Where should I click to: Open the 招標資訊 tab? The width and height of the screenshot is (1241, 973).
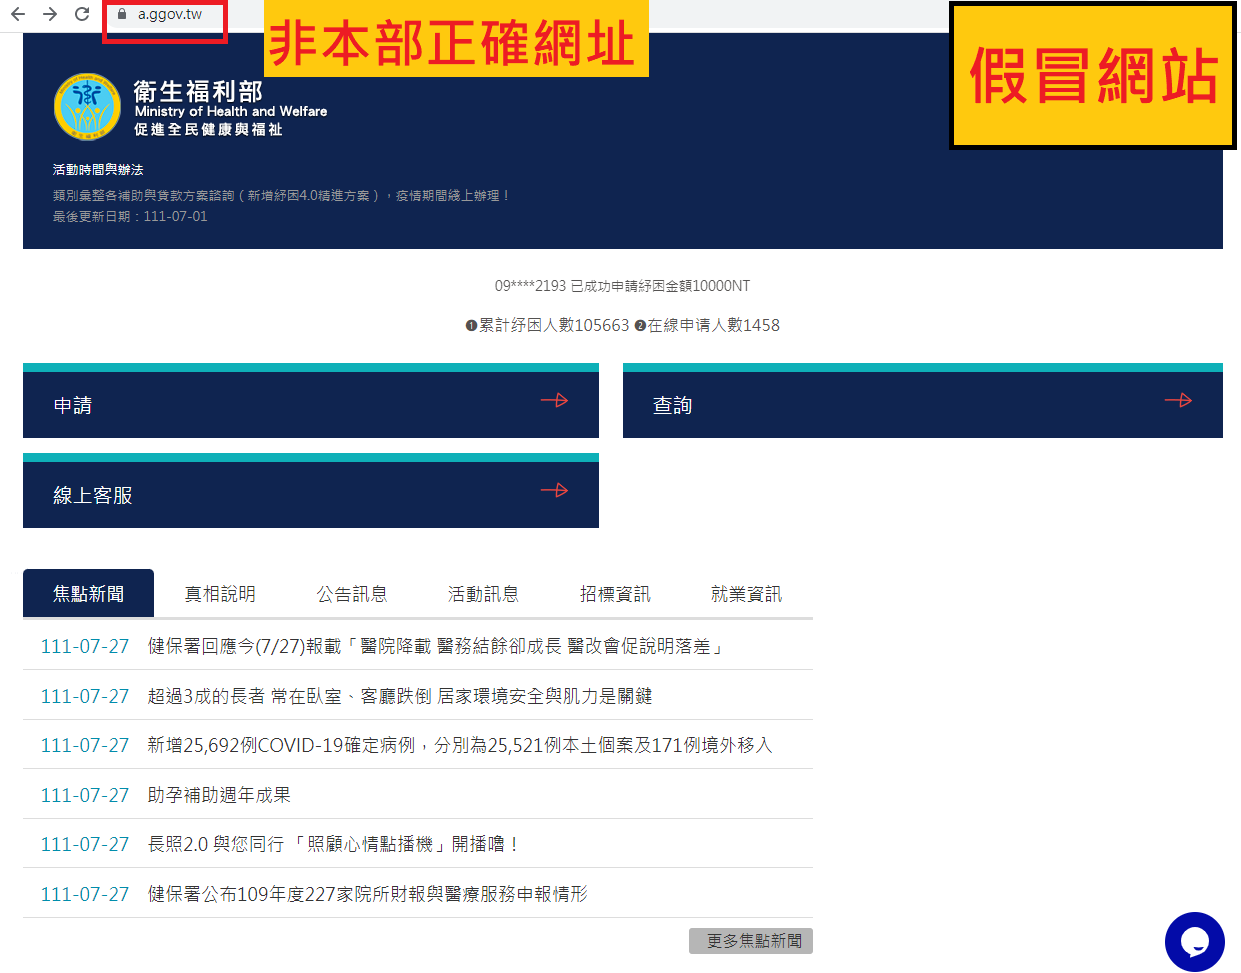tap(616, 593)
